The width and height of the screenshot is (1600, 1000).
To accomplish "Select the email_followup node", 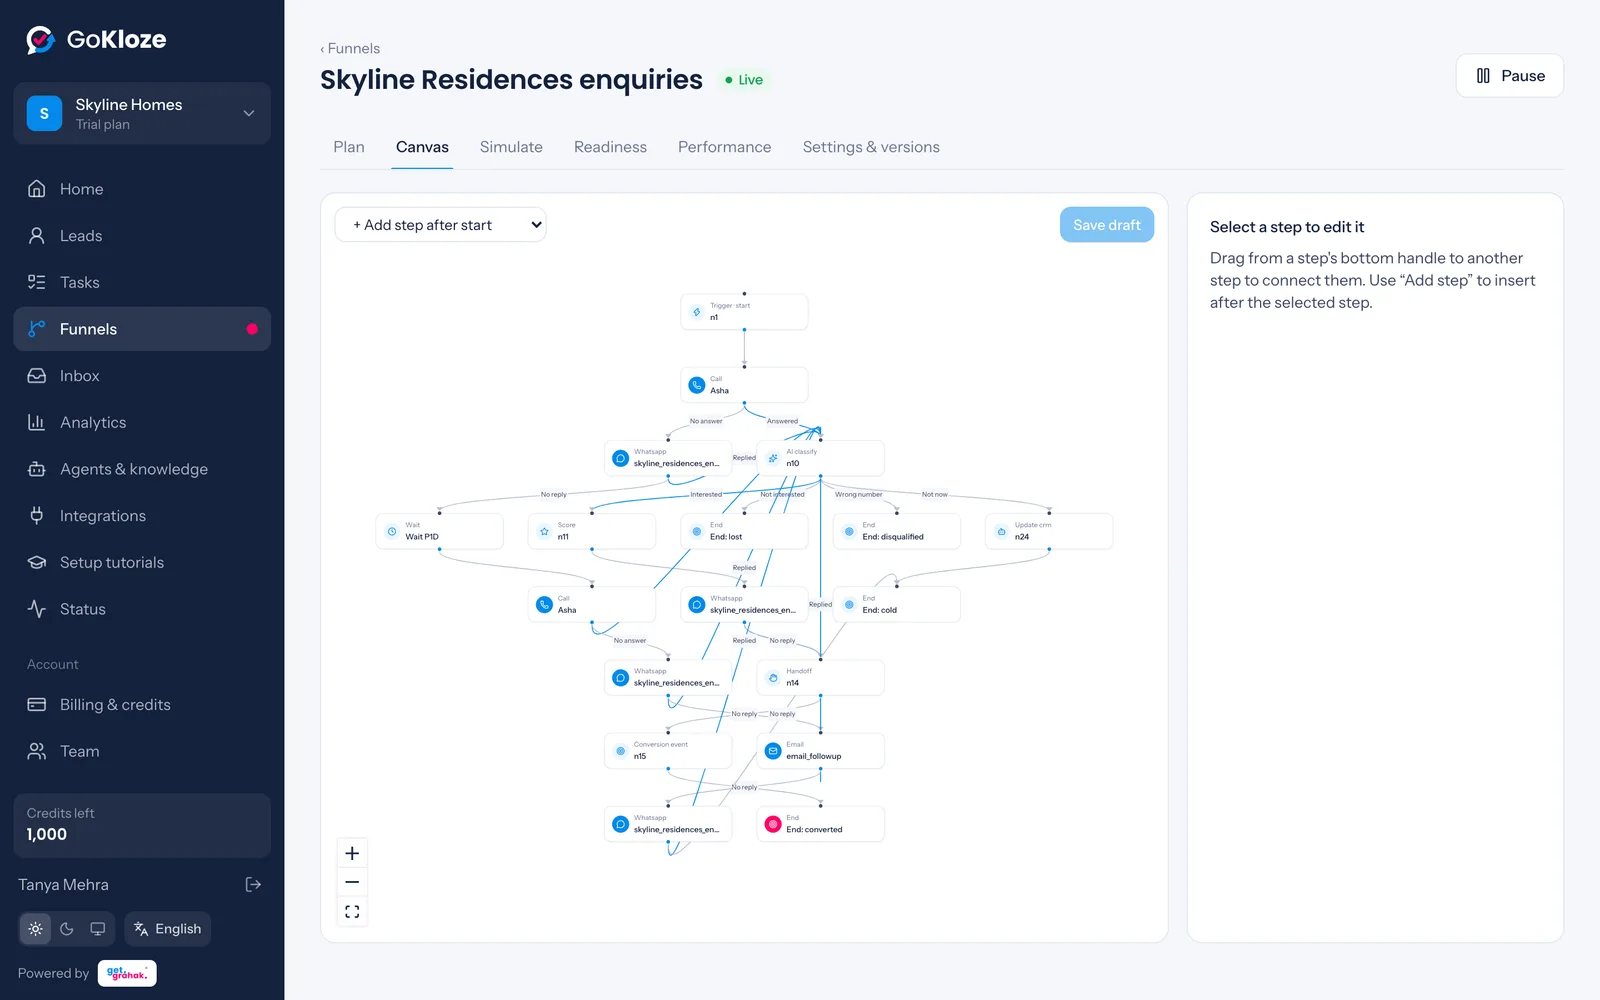I will pos(820,751).
